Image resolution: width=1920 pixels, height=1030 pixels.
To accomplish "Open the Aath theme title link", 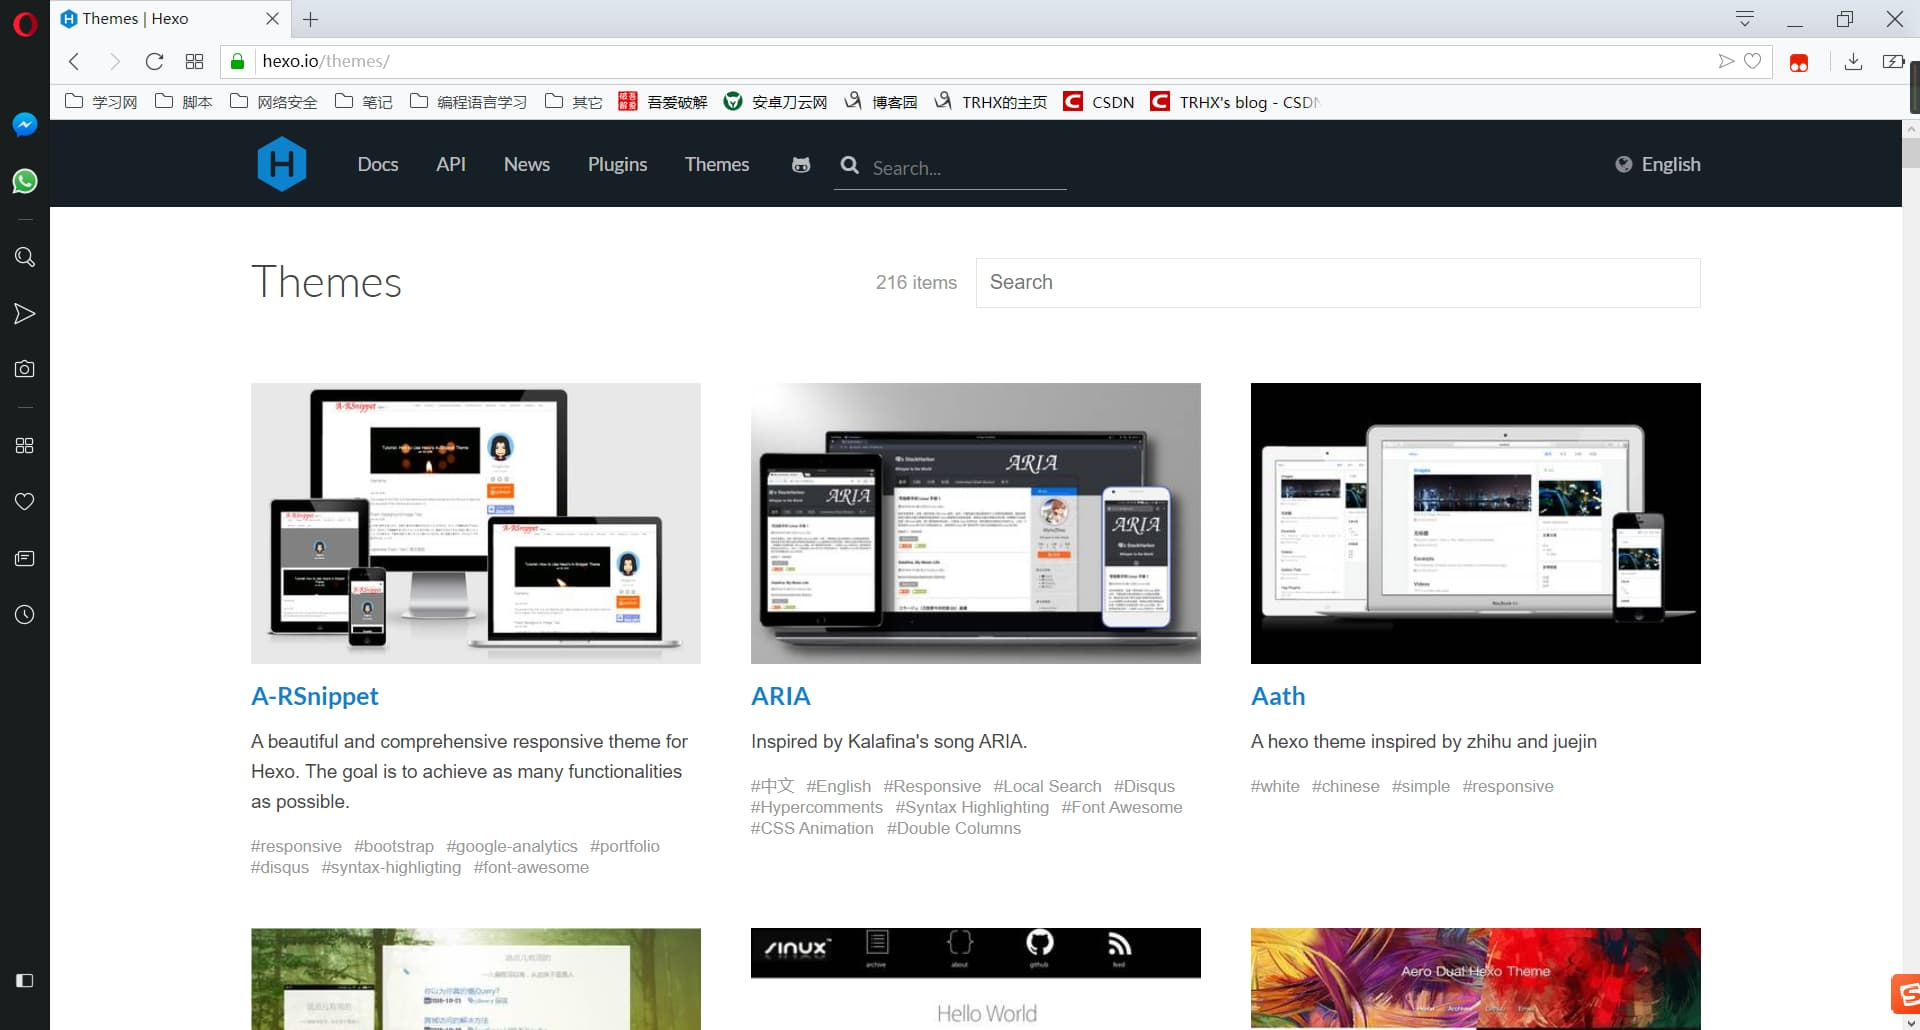I will point(1278,696).
